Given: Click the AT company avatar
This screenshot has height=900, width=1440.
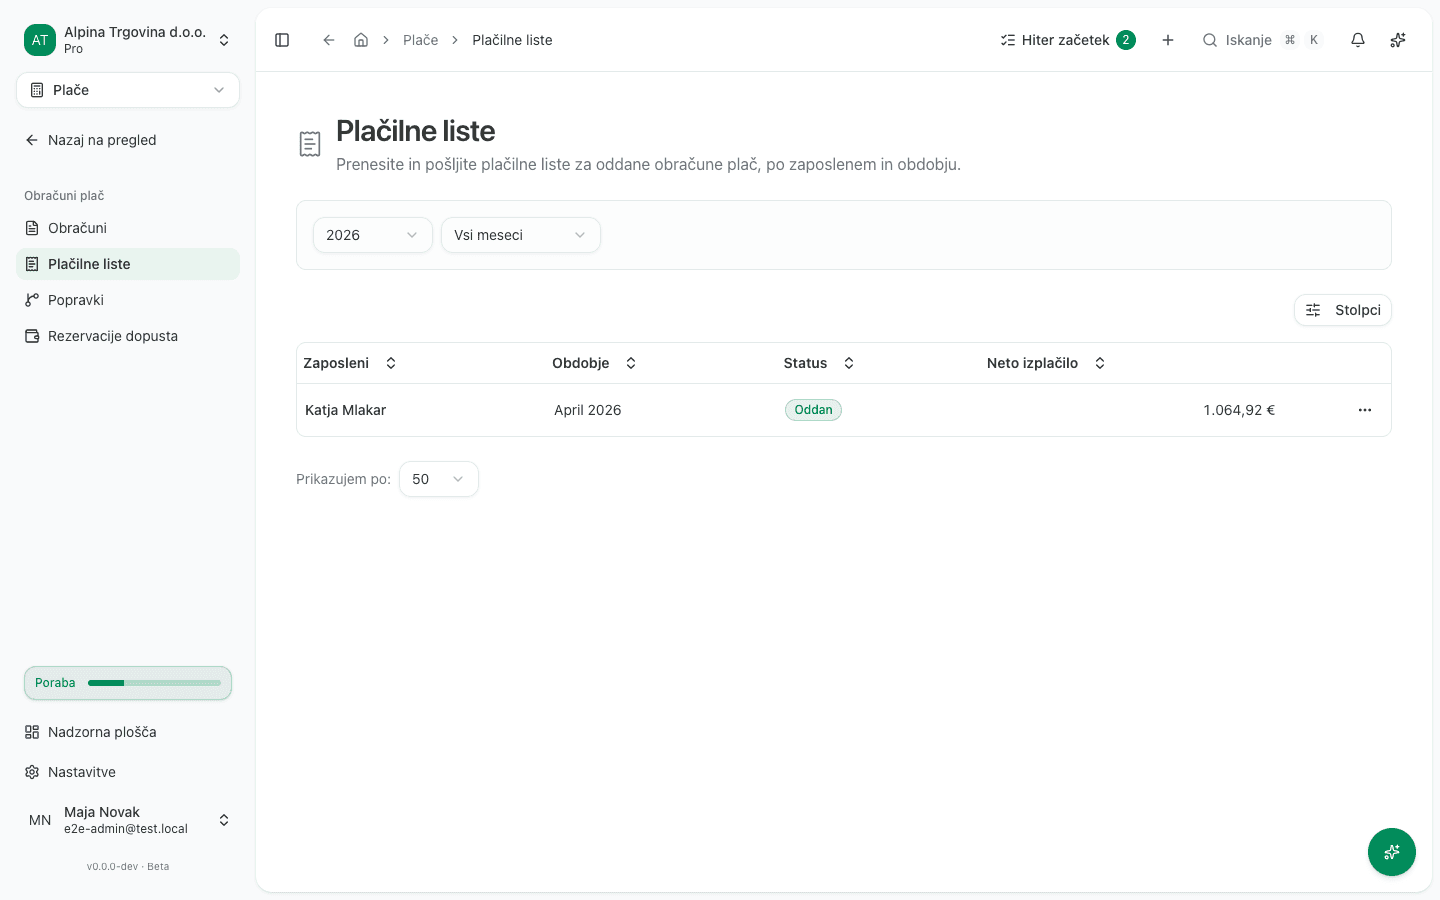Looking at the screenshot, I should click(40, 40).
